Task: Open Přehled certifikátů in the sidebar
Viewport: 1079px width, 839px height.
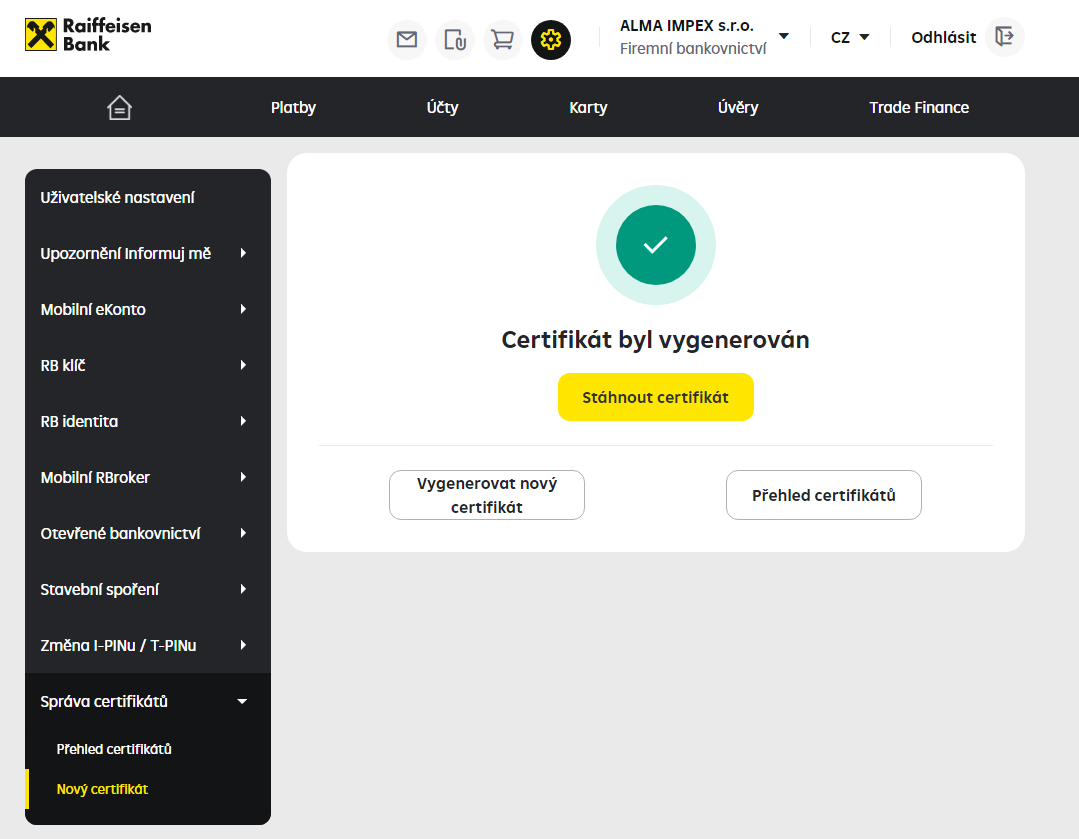Action: [x=114, y=749]
